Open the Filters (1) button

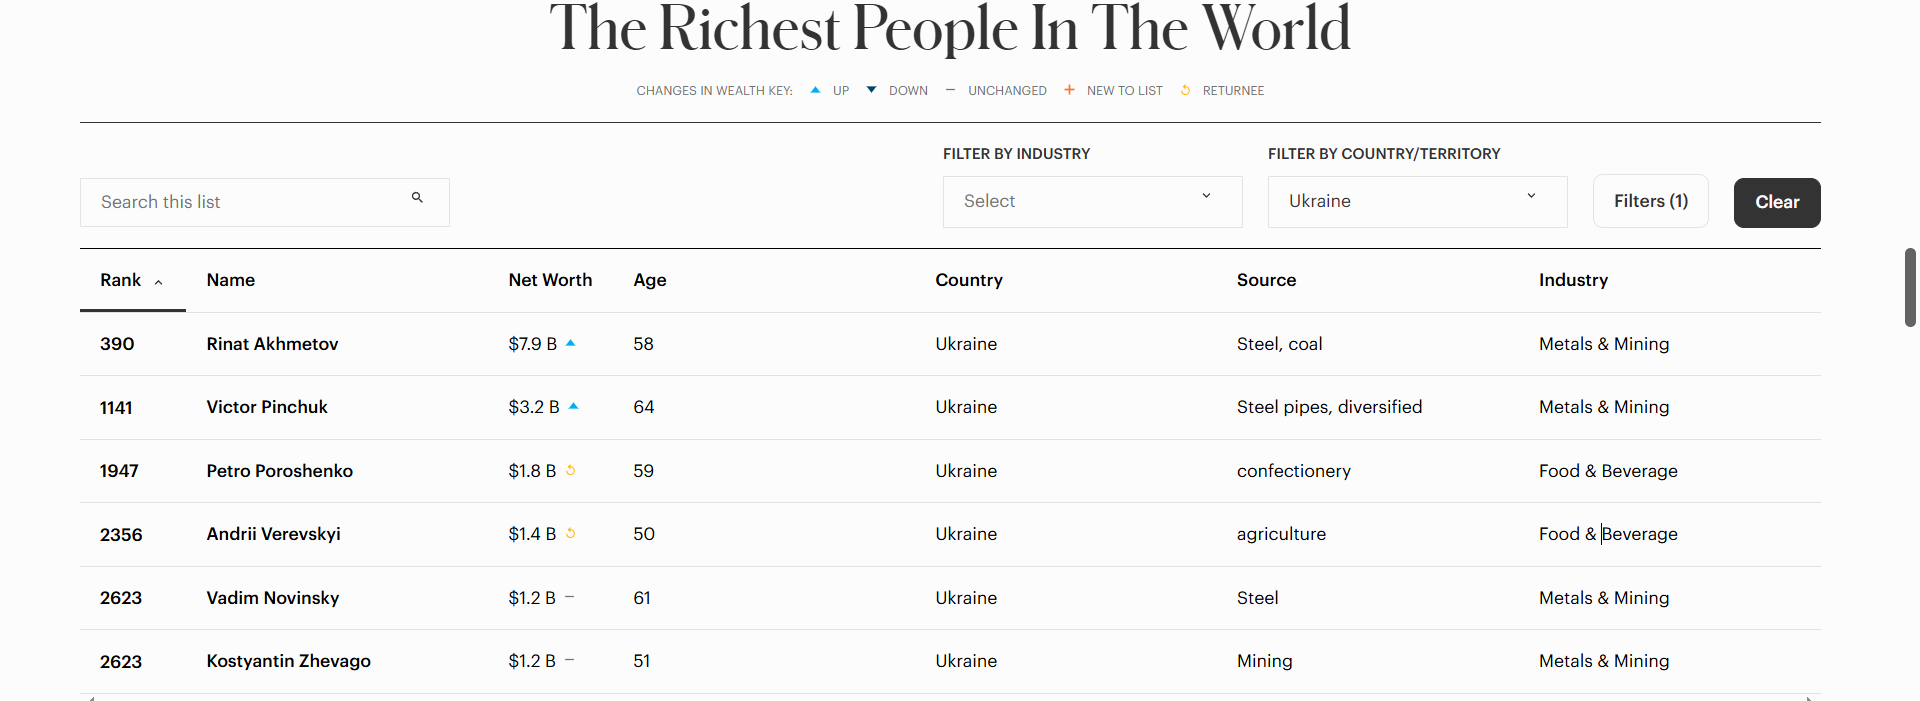(x=1651, y=202)
